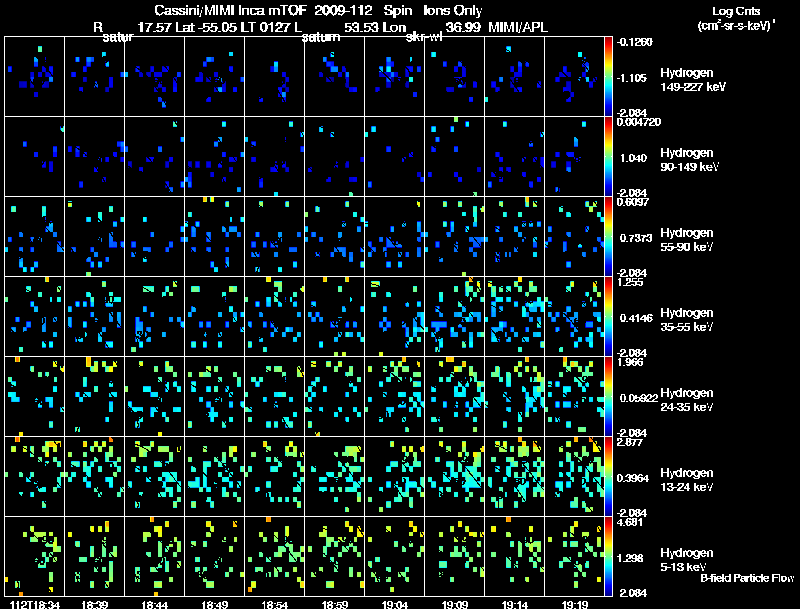Select the 90-149 keV panel at 19:19
The width and height of the screenshot is (800, 609).
pos(574,157)
